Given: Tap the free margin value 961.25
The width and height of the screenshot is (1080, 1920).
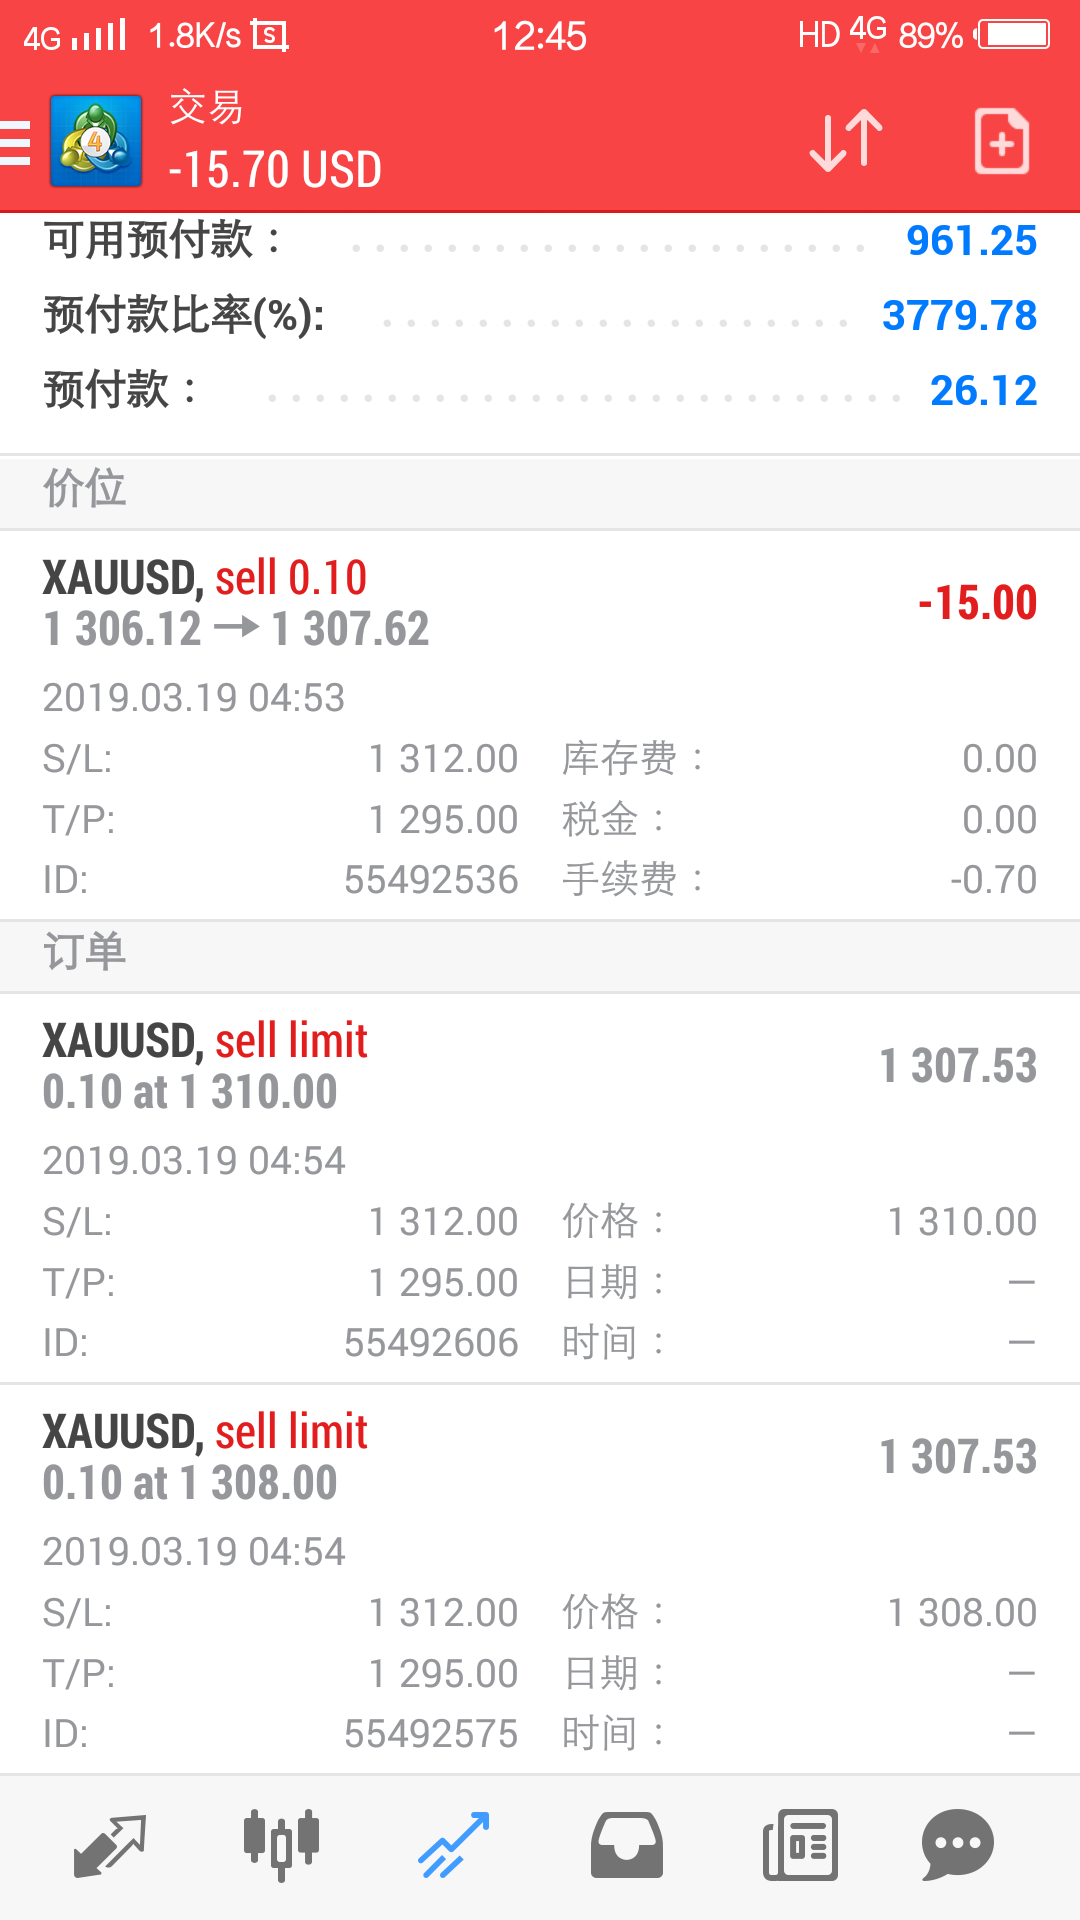Looking at the screenshot, I should (x=971, y=241).
